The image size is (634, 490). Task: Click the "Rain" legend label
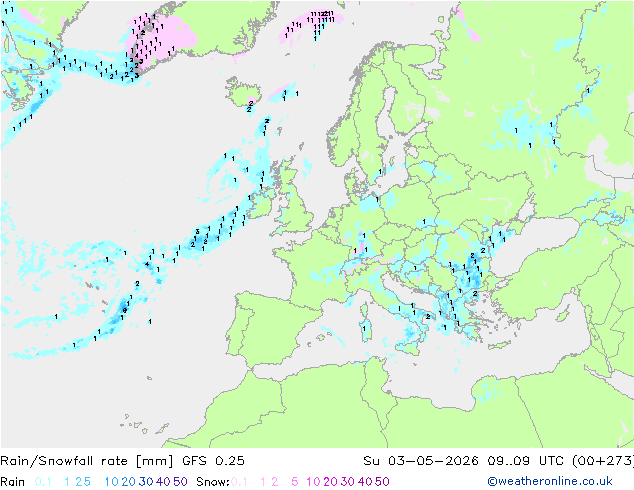click(13, 482)
